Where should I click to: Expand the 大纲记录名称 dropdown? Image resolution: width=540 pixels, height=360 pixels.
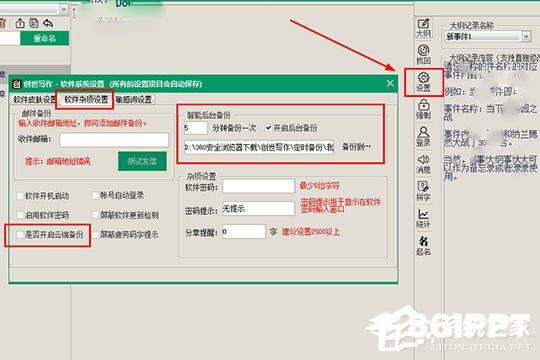pos(526,36)
